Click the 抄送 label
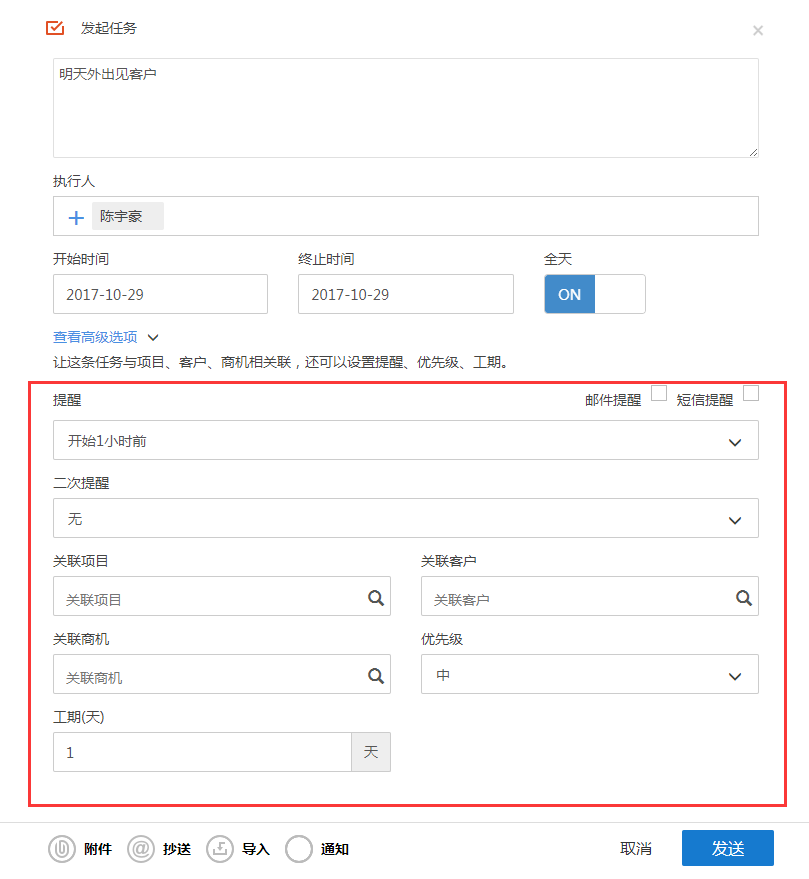 (177, 849)
